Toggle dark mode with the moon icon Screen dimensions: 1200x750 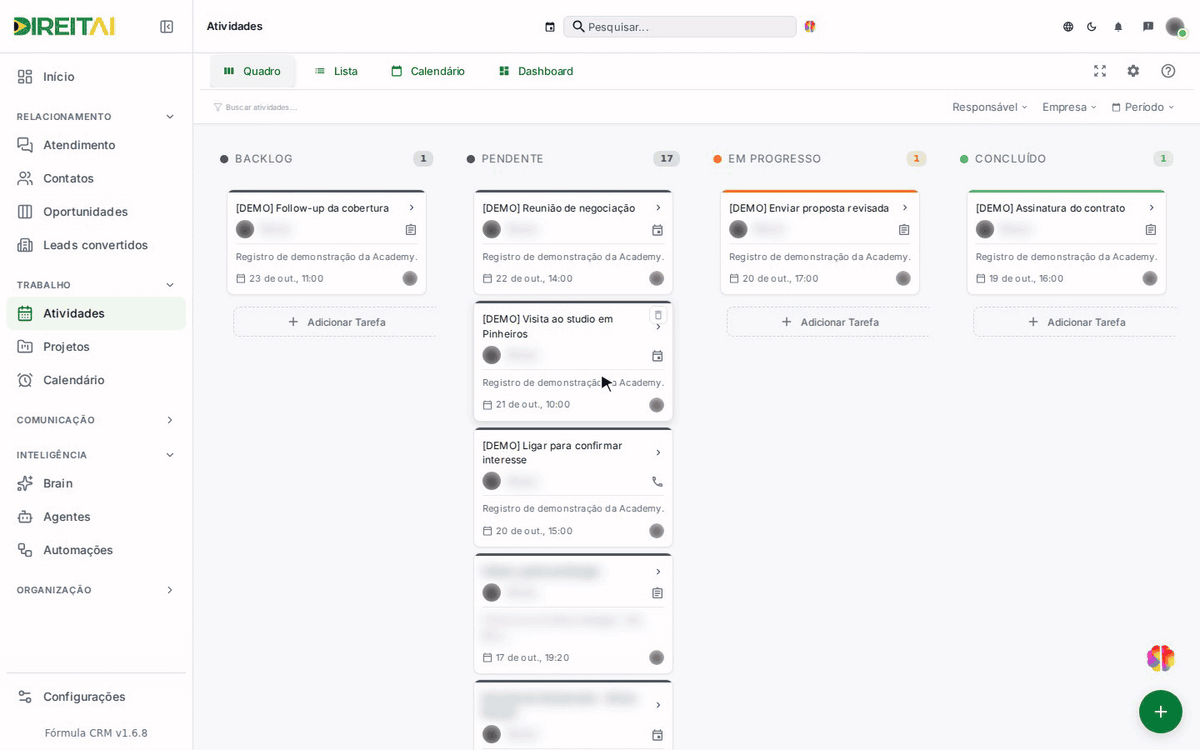click(1092, 27)
